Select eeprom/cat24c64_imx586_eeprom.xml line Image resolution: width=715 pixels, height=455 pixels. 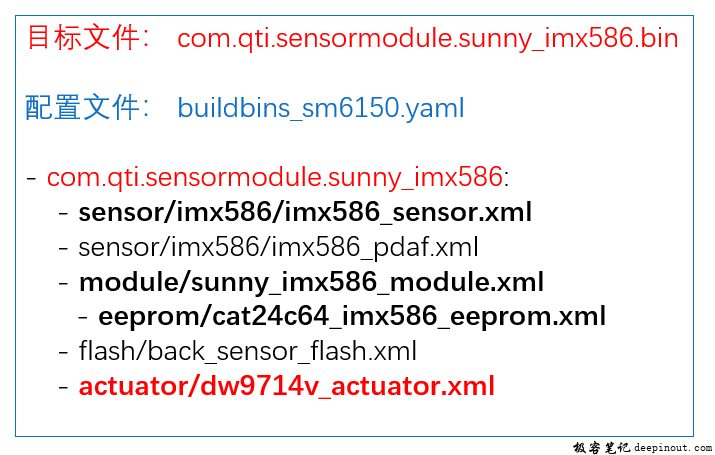pyautogui.click(x=352, y=317)
